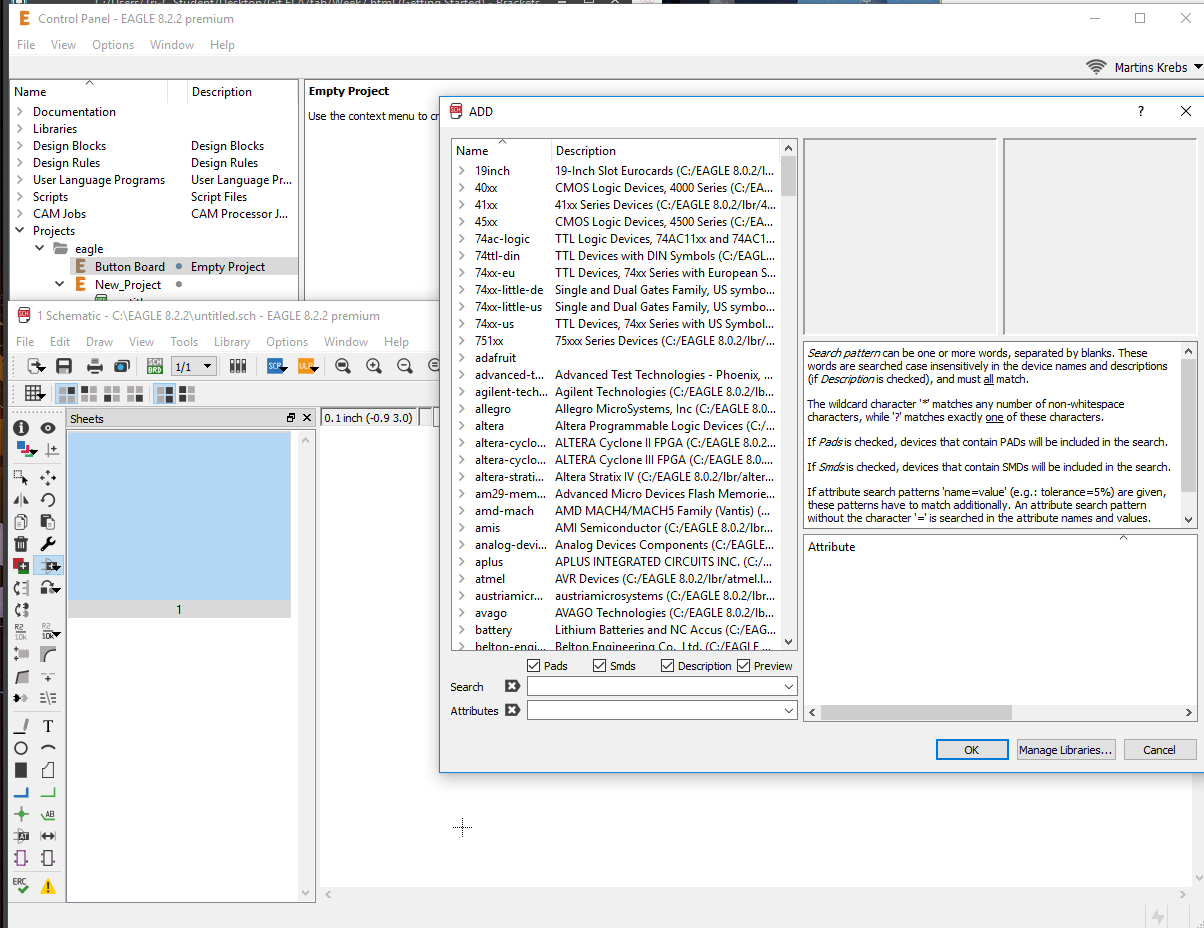
Task: Select the filled Rectangle tool
Action: point(21,770)
